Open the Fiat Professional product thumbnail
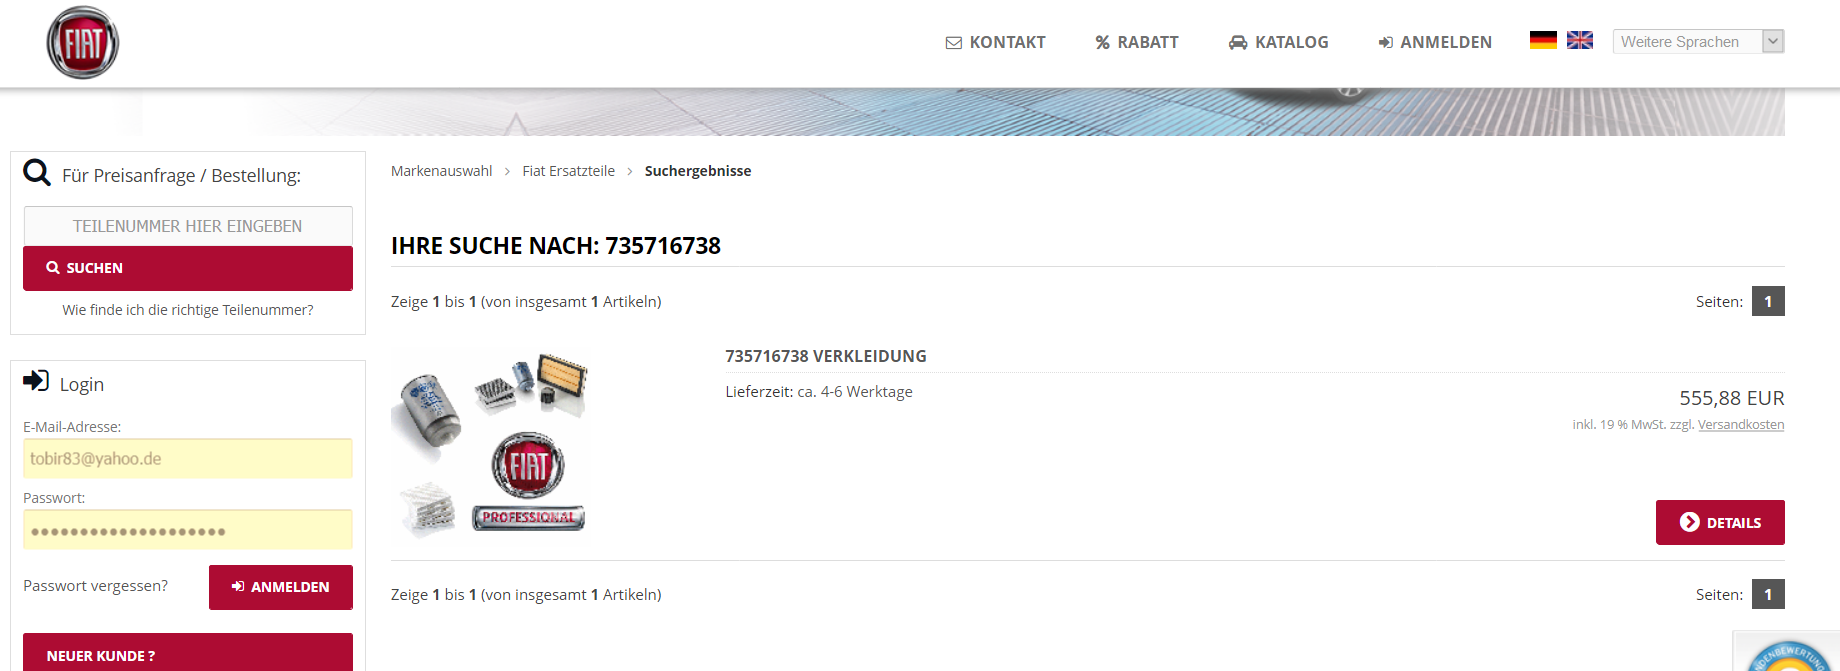This screenshot has height=671, width=1840. [489, 445]
